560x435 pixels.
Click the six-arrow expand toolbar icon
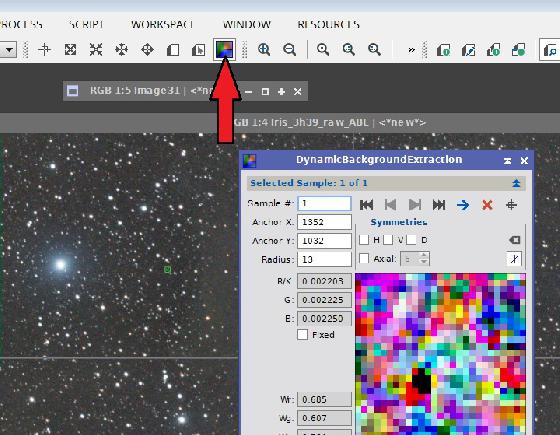point(121,49)
